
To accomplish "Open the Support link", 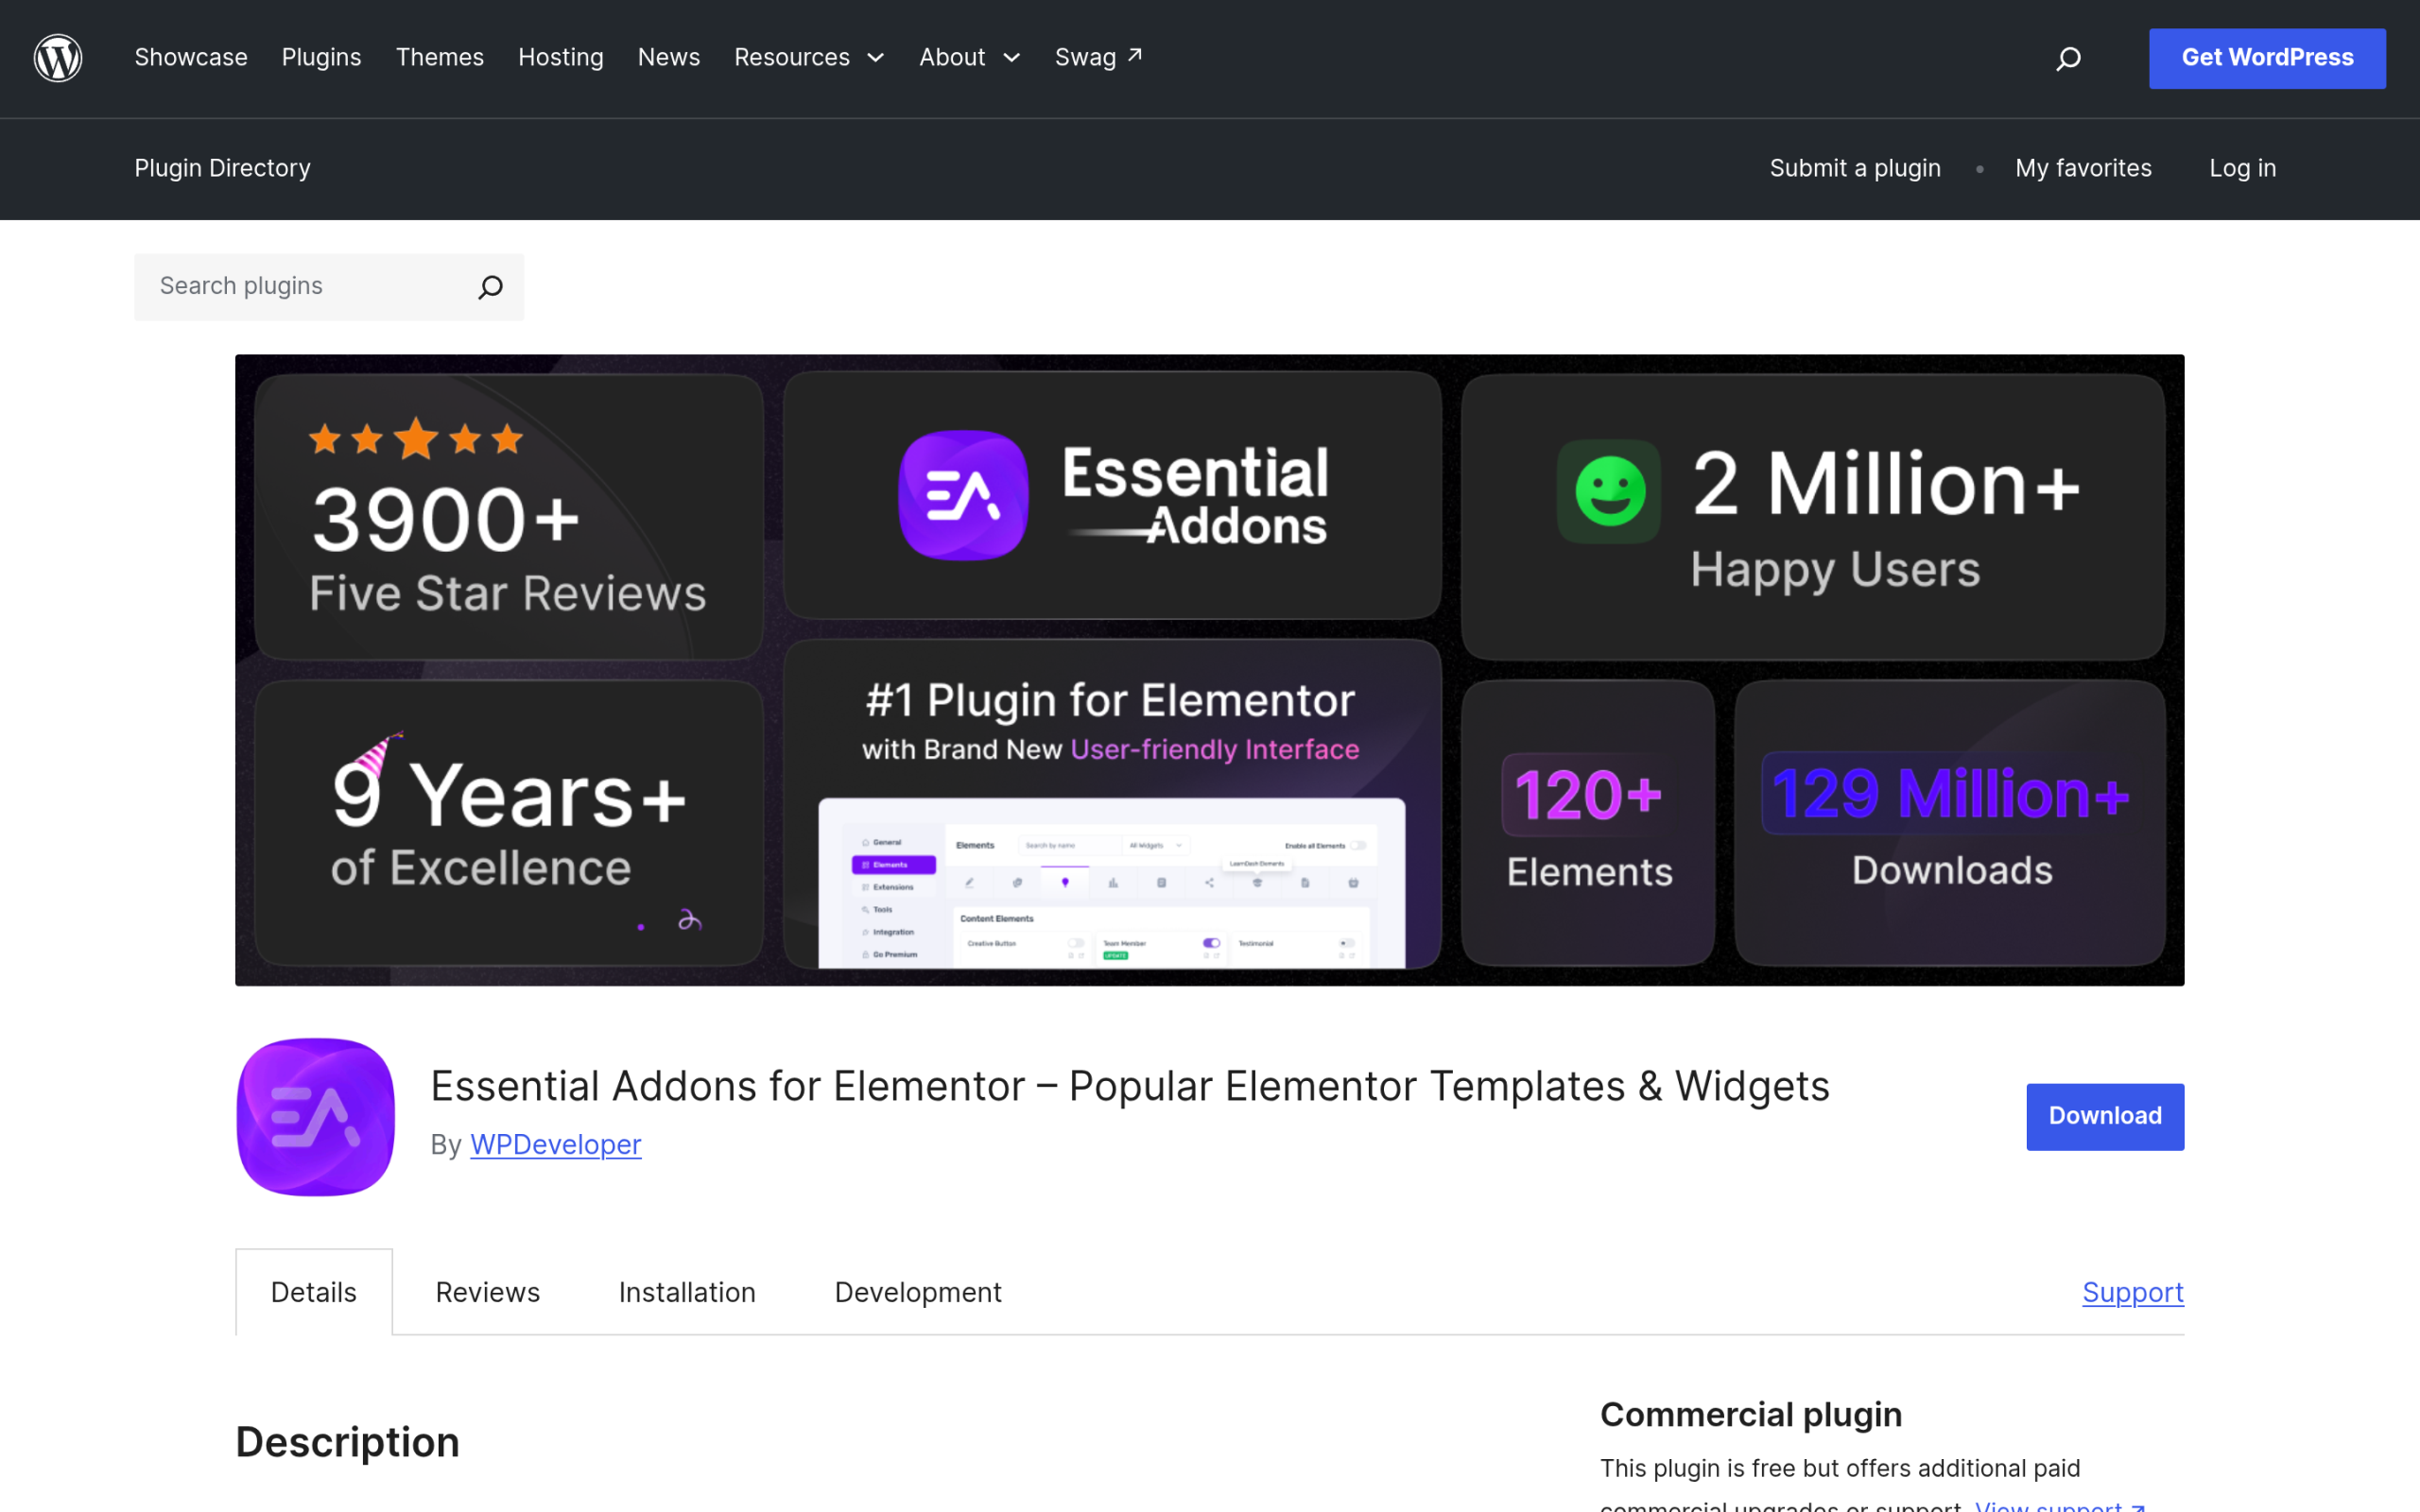I will pos(2133,1292).
